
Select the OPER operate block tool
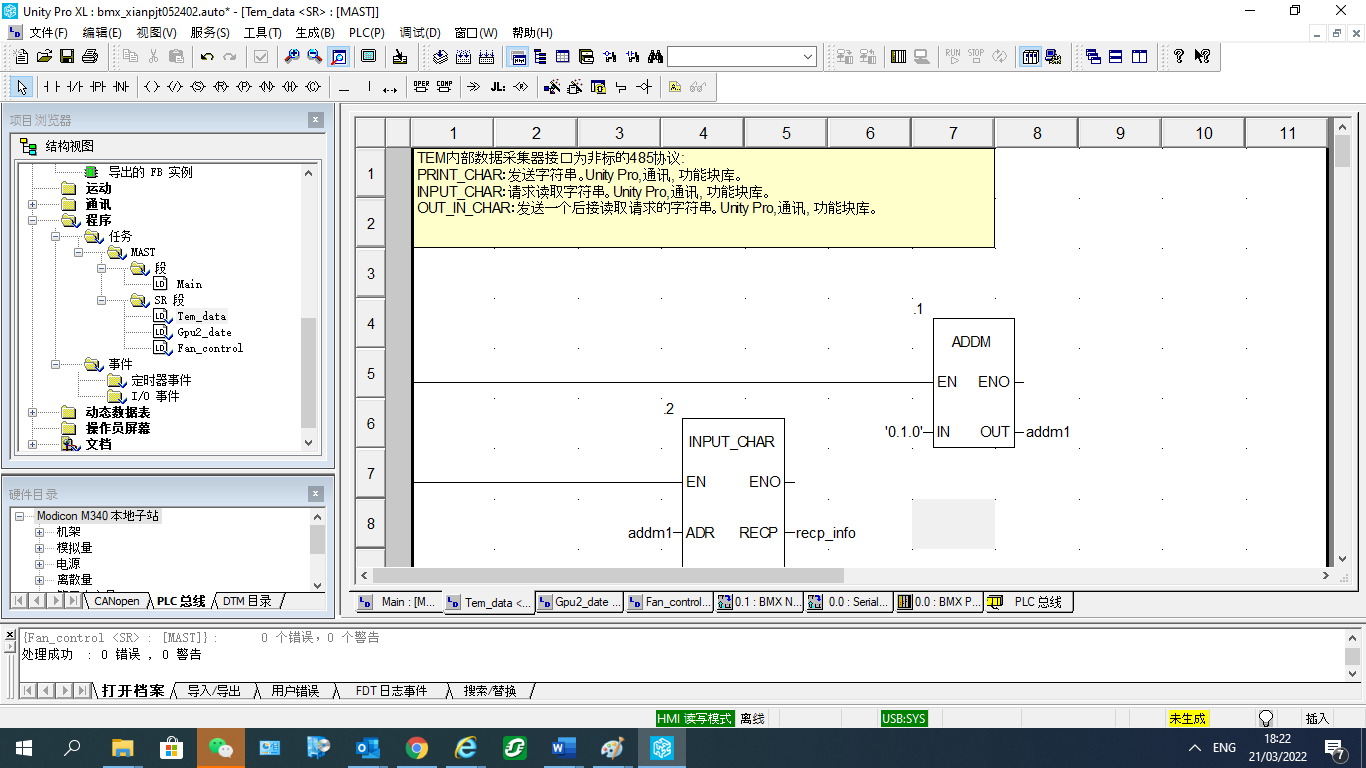click(x=421, y=87)
